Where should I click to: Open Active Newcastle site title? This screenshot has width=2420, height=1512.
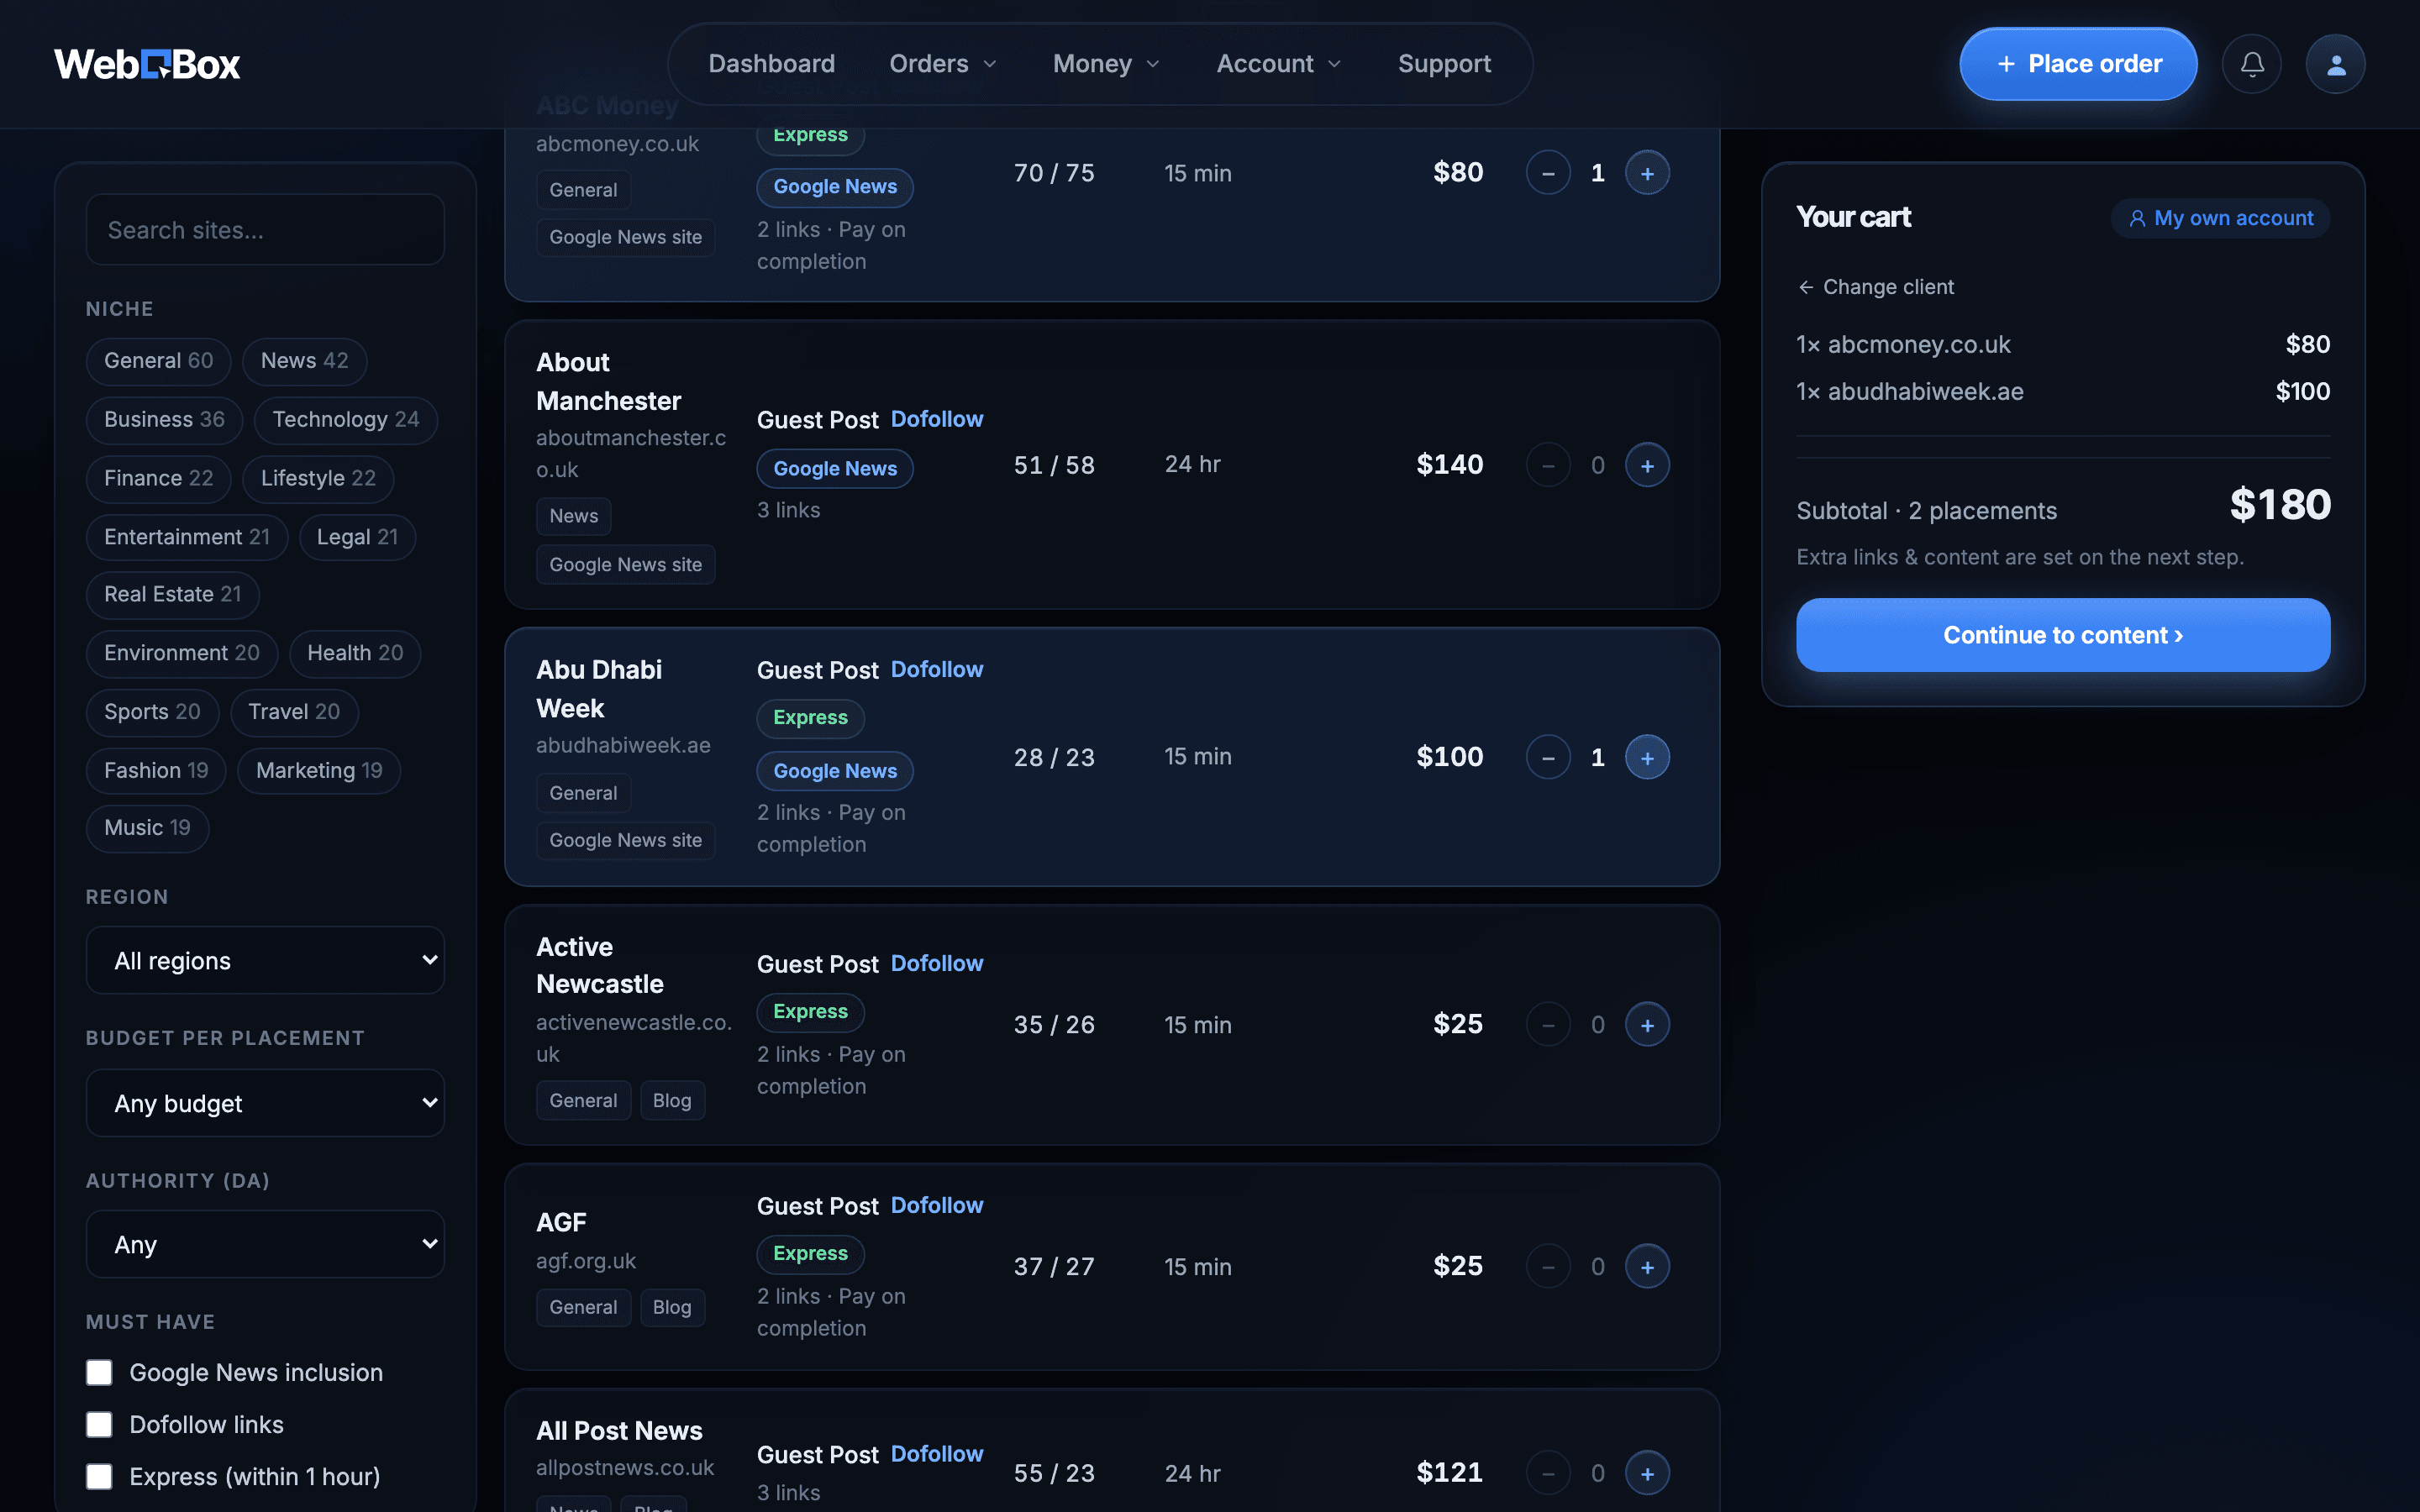600,965
